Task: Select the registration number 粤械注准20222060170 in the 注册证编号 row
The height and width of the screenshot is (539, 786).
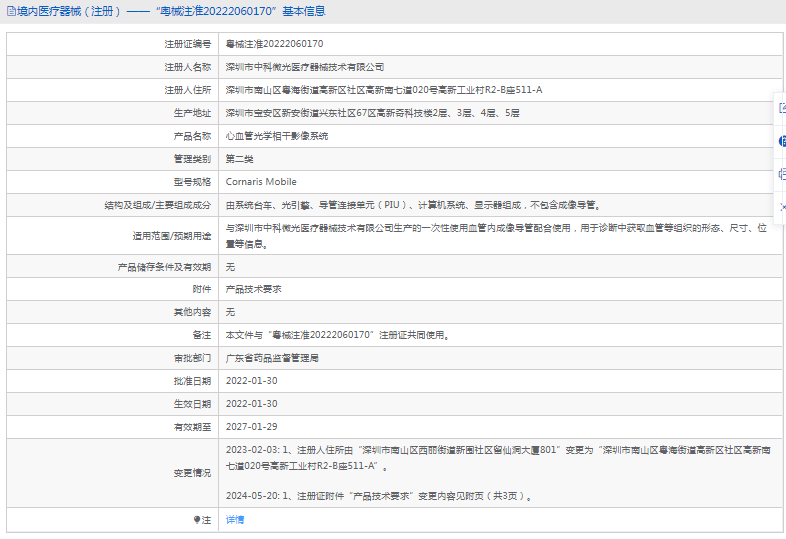Action: pyautogui.click(x=274, y=44)
